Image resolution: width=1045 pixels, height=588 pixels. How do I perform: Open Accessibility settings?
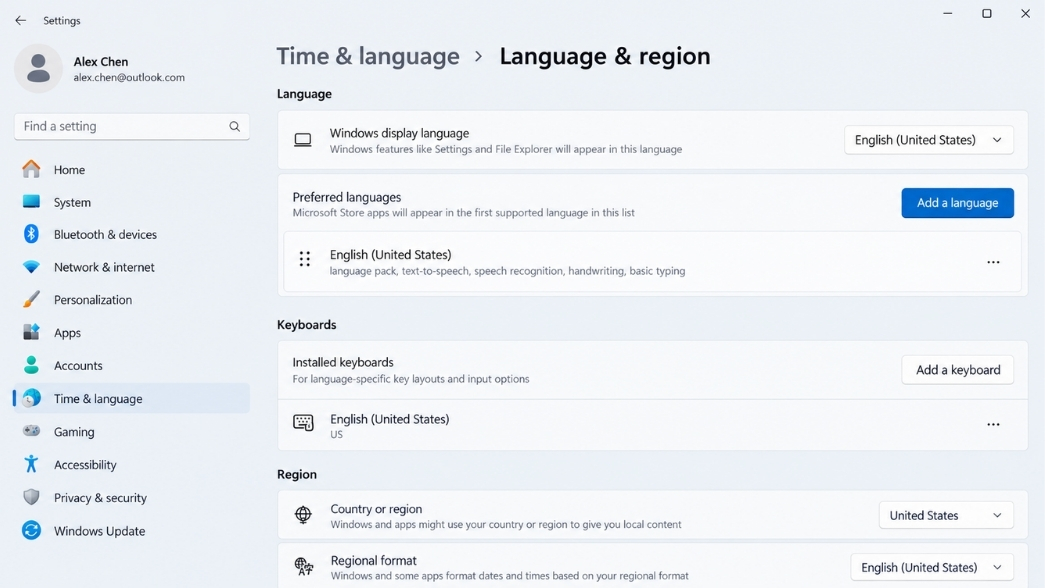coord(131,465)
